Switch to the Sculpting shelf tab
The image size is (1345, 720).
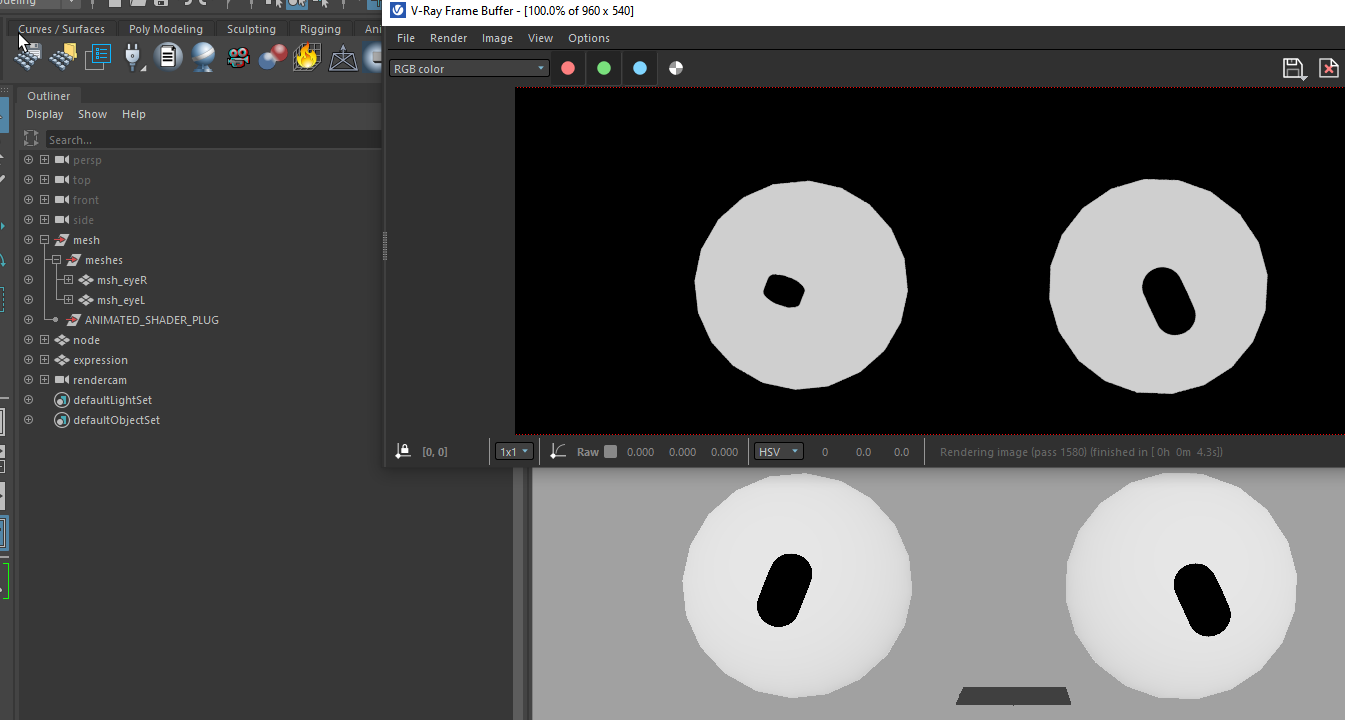[x=251, y=29]
